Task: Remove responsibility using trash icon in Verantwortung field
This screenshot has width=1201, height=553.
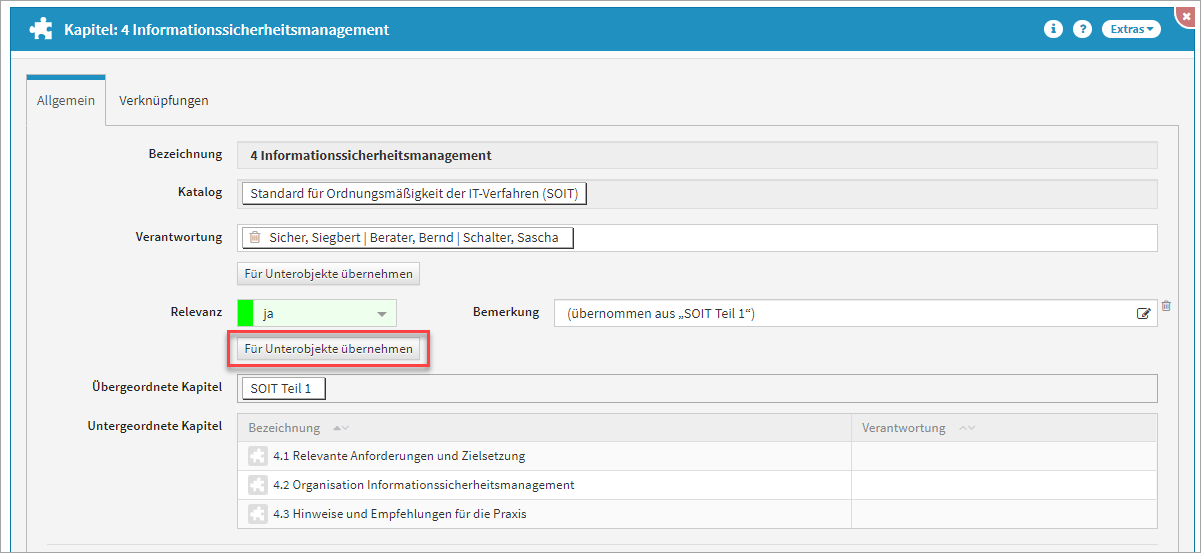Action: (255, 238)
